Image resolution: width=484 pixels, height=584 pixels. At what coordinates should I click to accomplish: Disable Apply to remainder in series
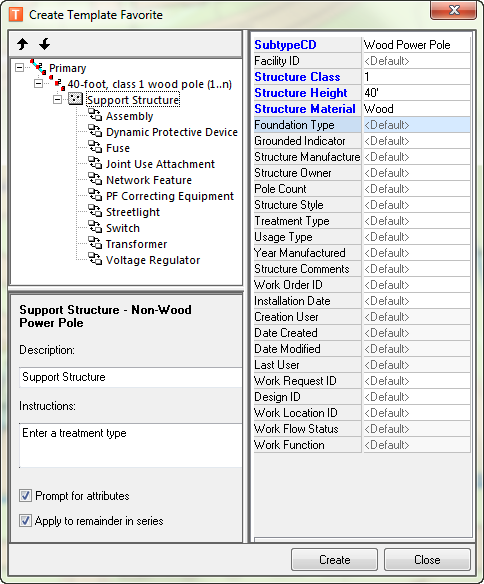[x=25, y=521]
